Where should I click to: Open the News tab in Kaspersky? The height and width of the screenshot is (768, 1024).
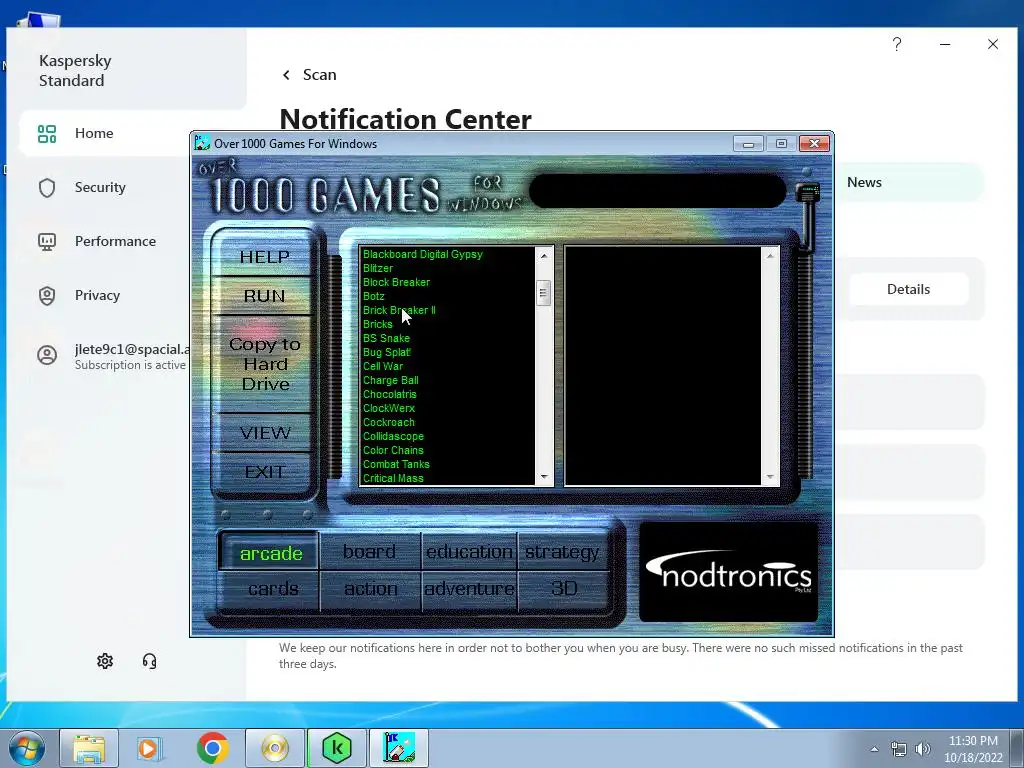pos(864,182)
